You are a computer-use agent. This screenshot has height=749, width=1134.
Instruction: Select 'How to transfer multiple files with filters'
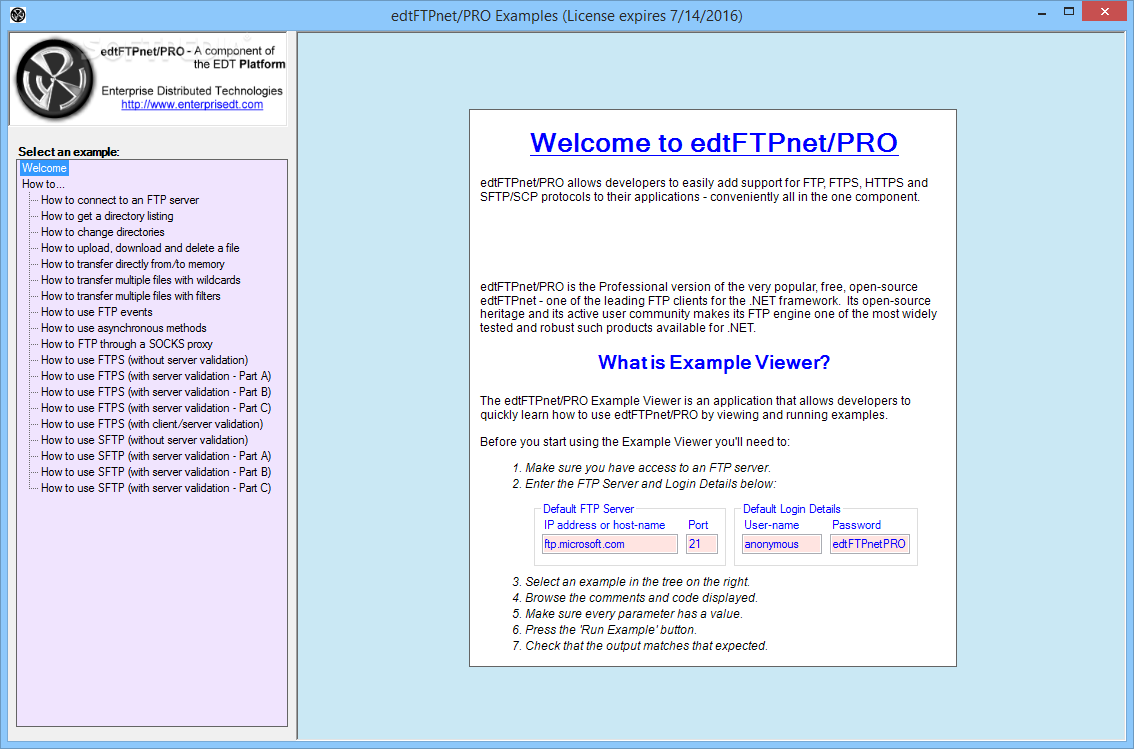point(131,296)
